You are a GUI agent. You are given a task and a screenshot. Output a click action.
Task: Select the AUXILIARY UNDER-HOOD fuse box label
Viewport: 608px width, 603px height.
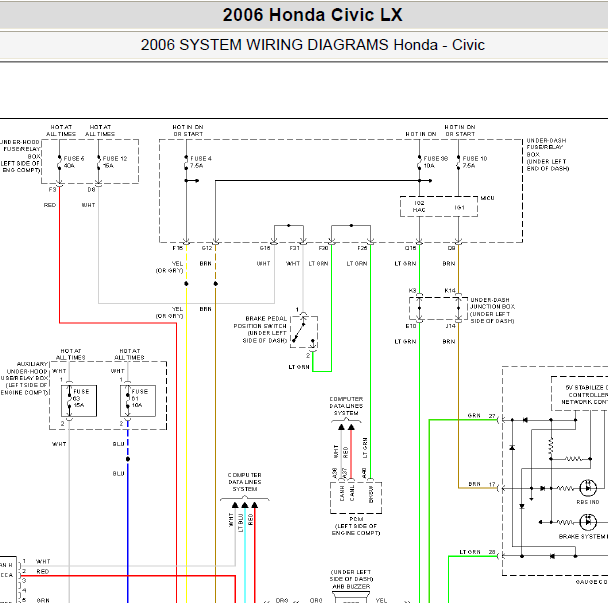(24, 378)
